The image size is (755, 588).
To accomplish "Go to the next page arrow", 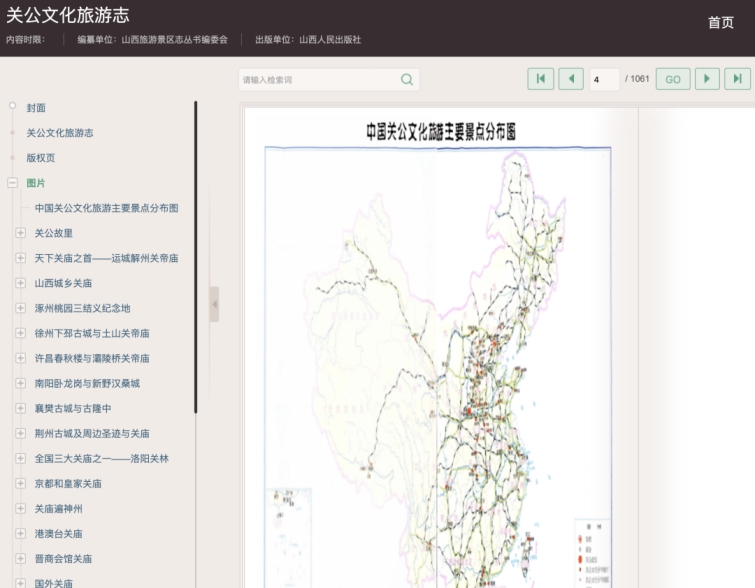I will point(707,79).
